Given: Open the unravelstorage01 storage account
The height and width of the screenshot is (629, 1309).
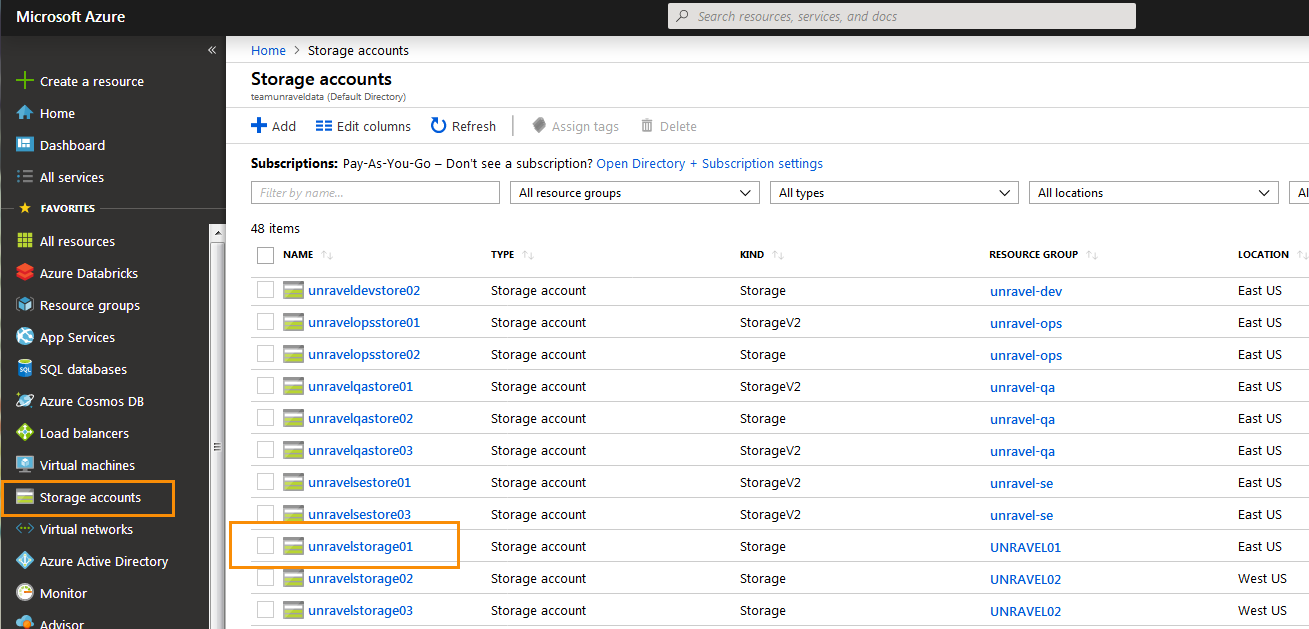Looking at the screenshot, I should click(360, 547).
